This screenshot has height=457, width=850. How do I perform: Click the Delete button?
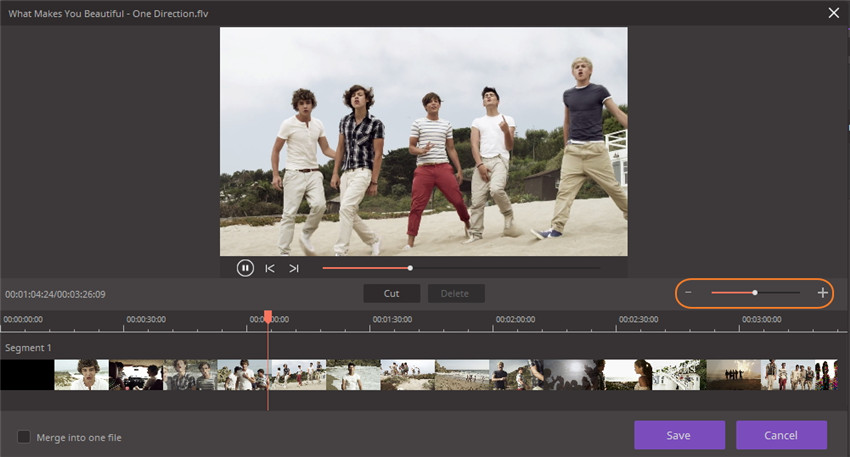(x=455, y=293)
